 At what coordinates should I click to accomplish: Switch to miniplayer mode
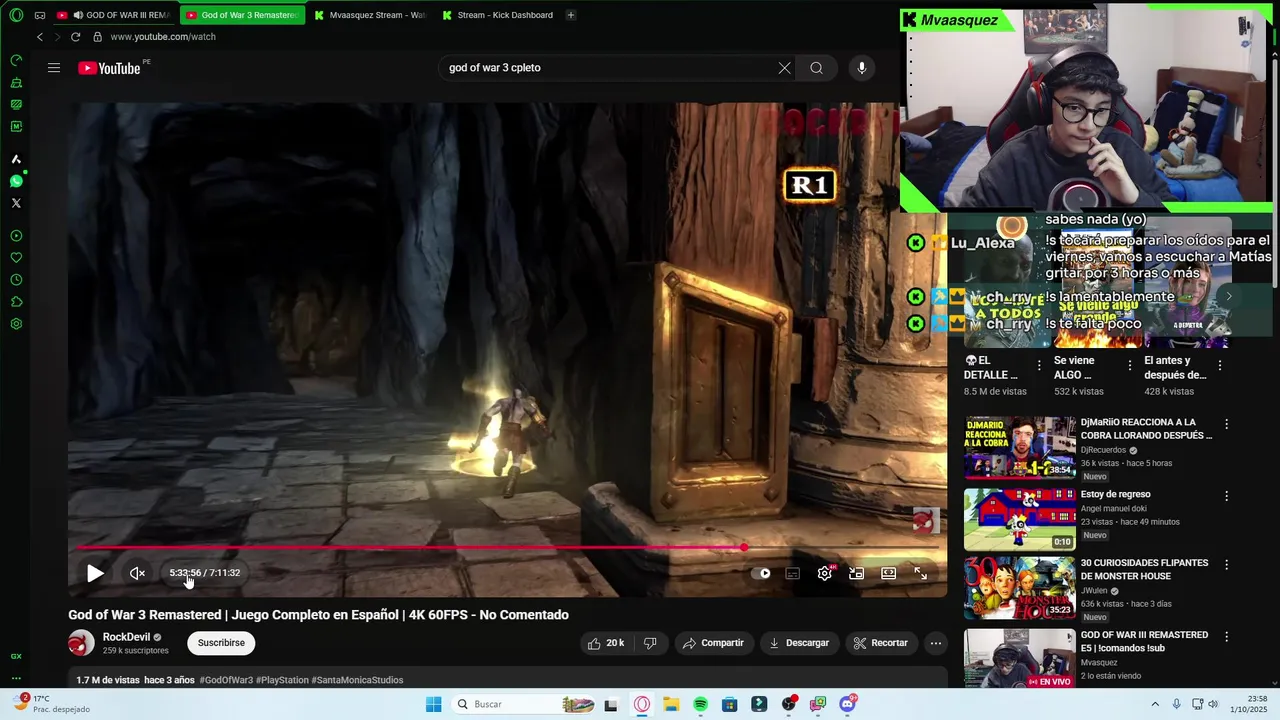(x=856, y=573)
